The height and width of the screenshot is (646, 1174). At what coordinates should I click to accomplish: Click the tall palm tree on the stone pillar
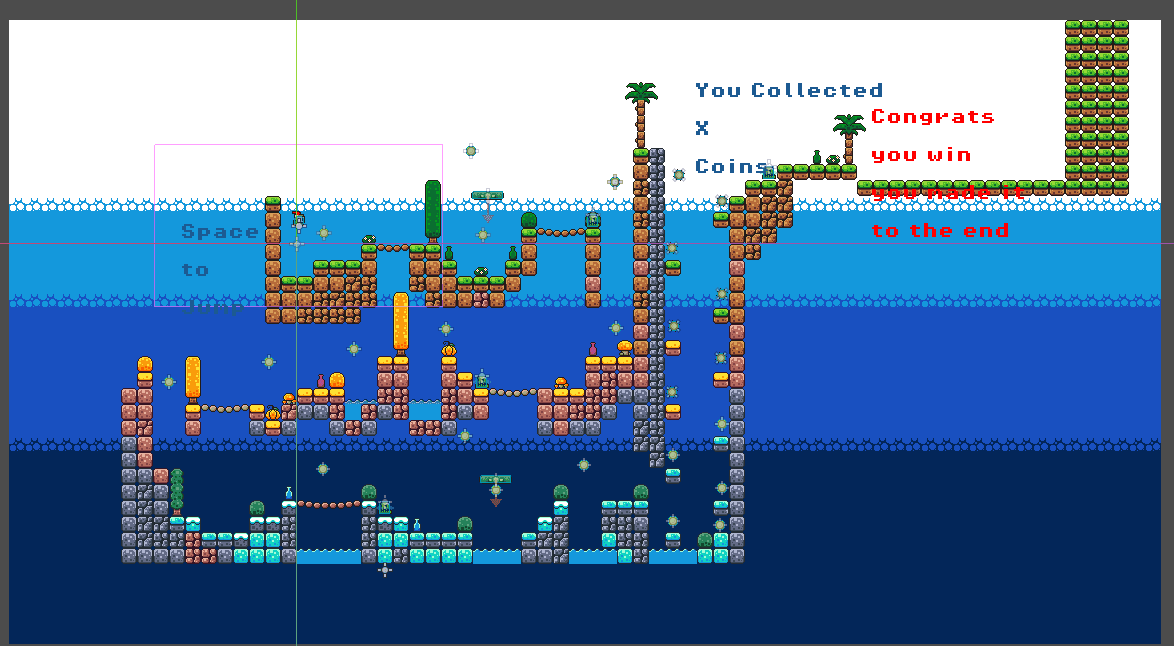click(641, 115)
